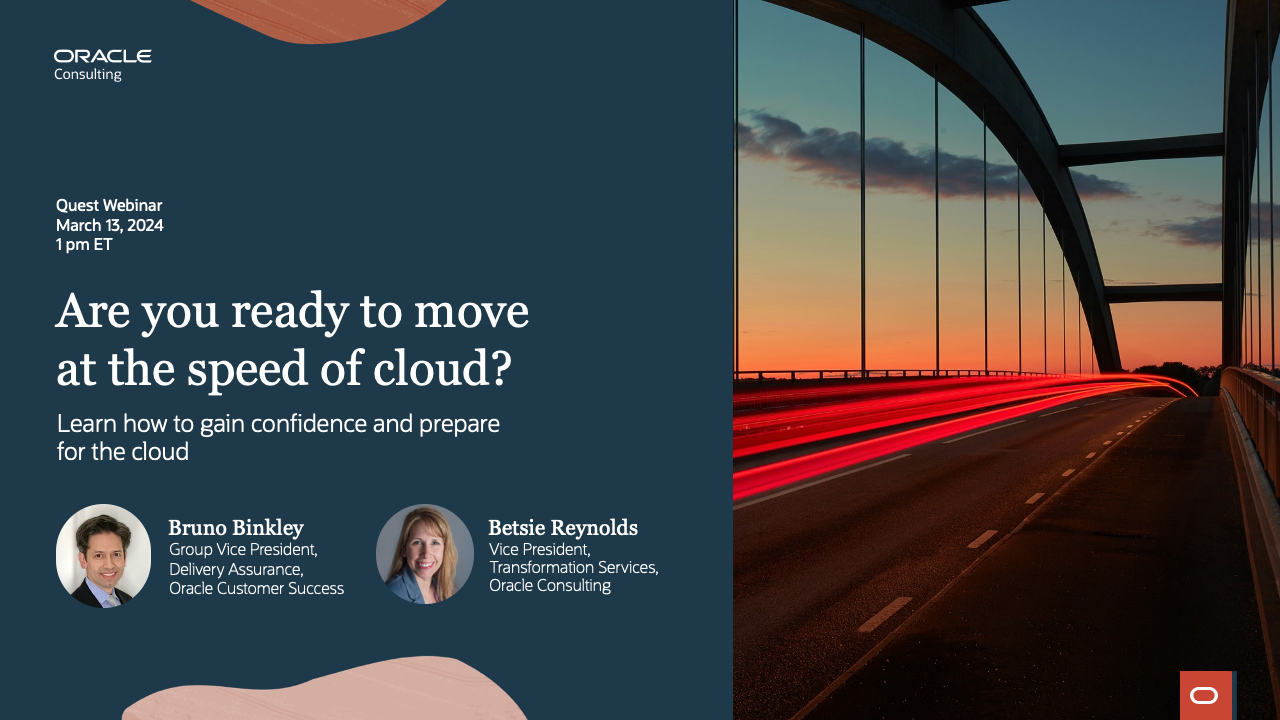Select the Quest Webinar label
The height and width of the screenshot is (720, 1280).
pyautogui.click(x=109, y=205)
